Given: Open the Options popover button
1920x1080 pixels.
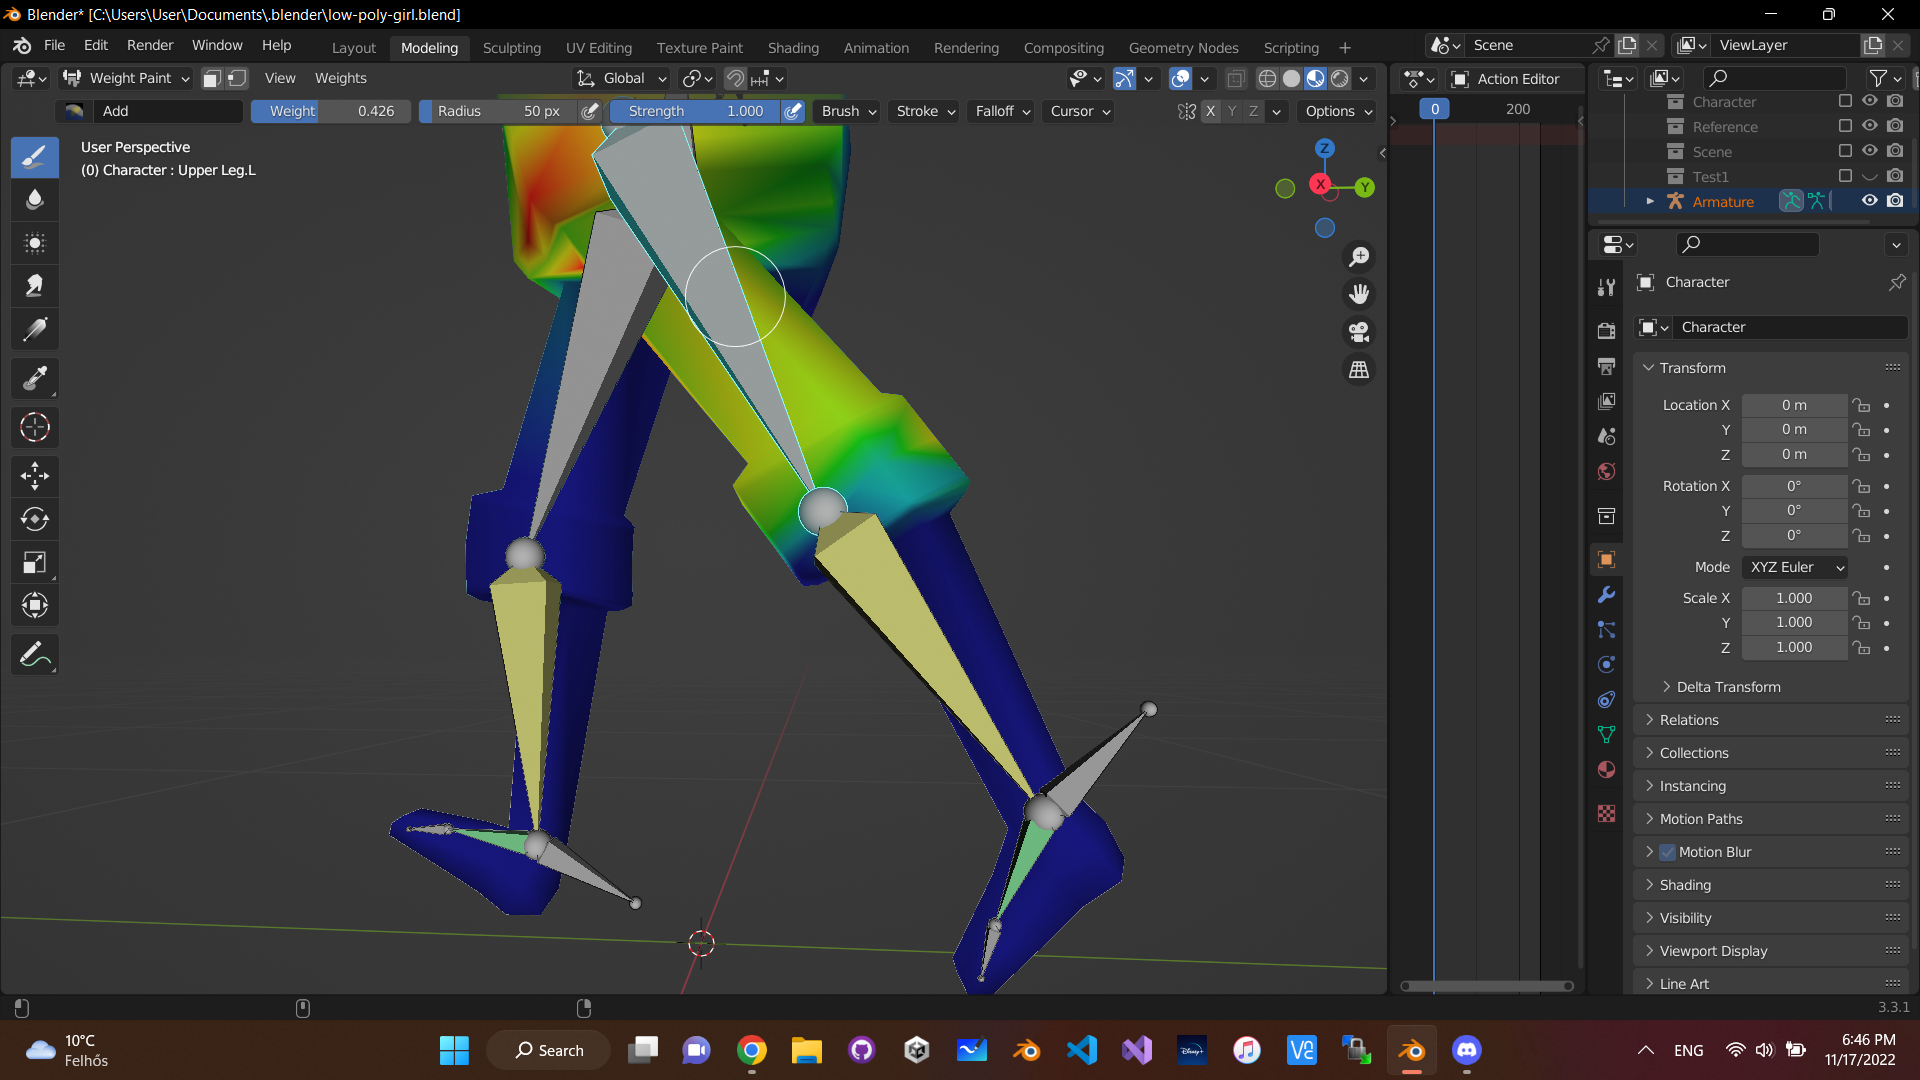Looking at the screenshot, I should 1338,111.
